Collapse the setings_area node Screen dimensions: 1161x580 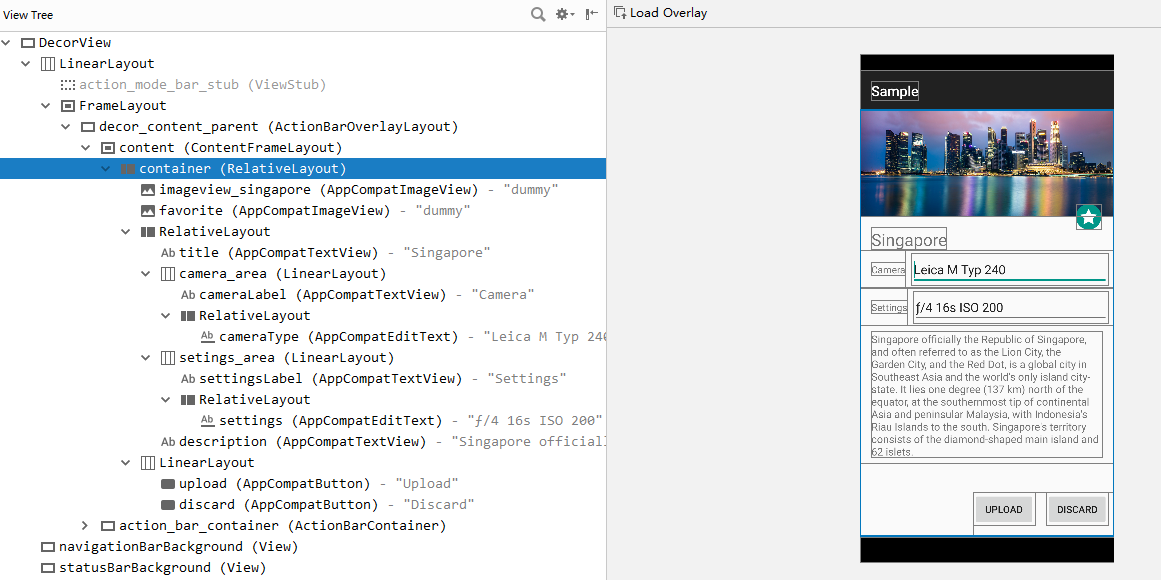pyautogui.click(x=146, y=358)
